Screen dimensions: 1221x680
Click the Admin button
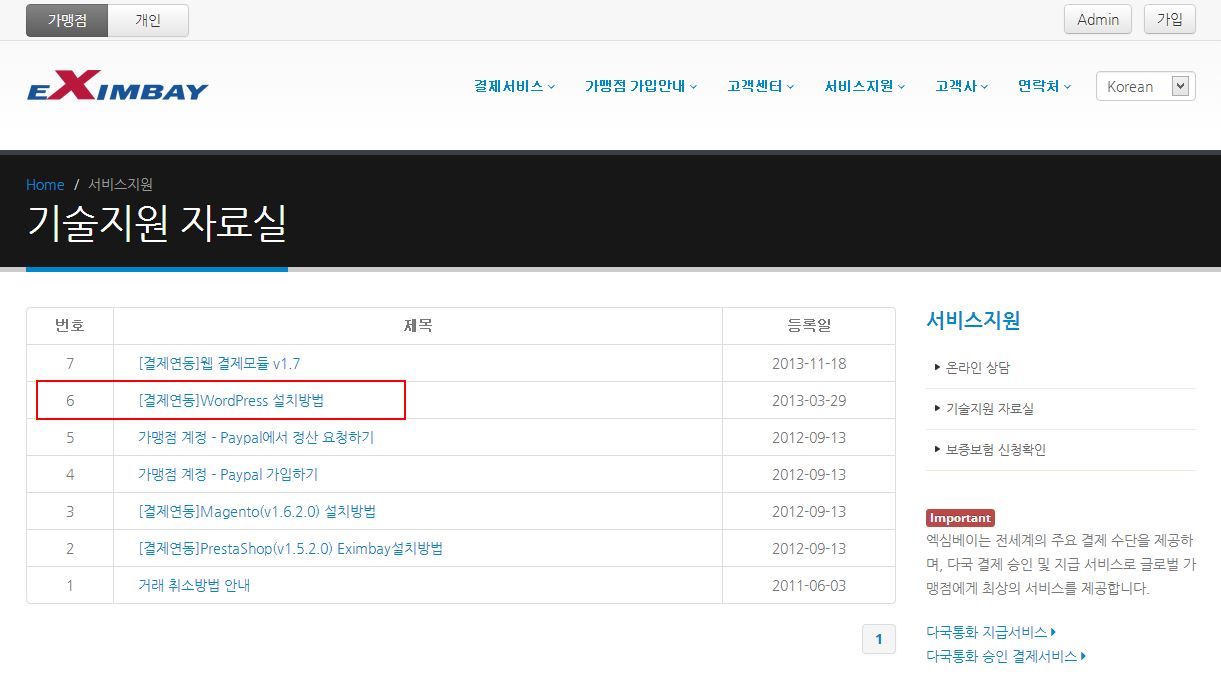[x=1097, y=19]
